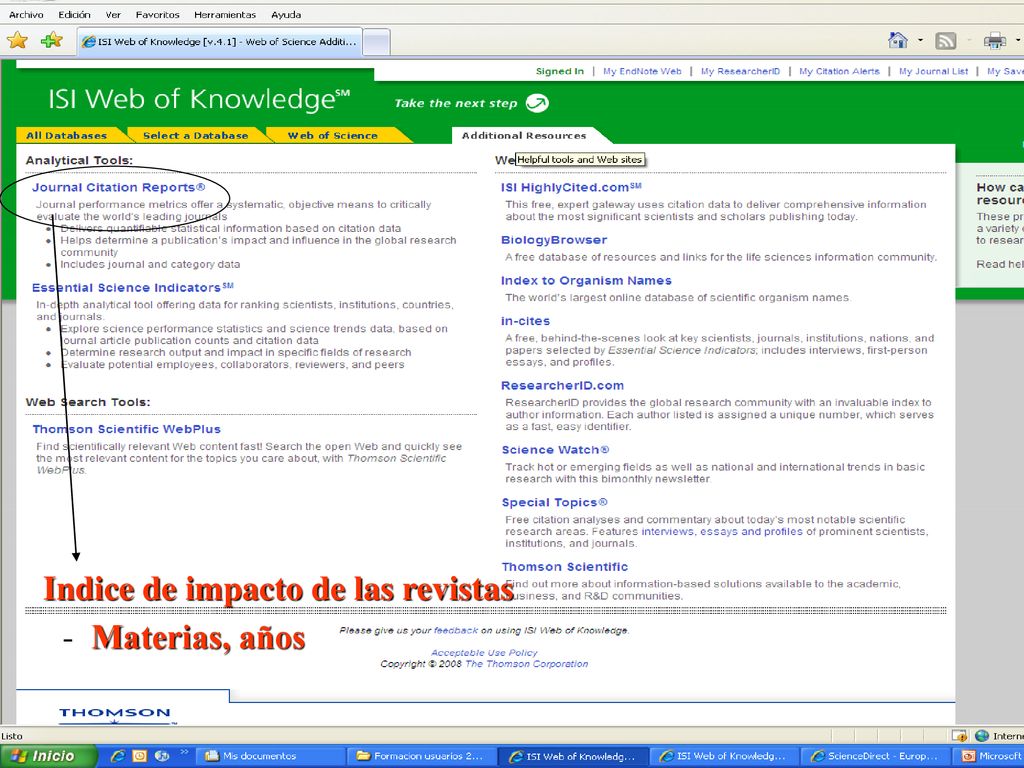Open the Archivo menu
1024x768 pixels.
coord(26,14)
